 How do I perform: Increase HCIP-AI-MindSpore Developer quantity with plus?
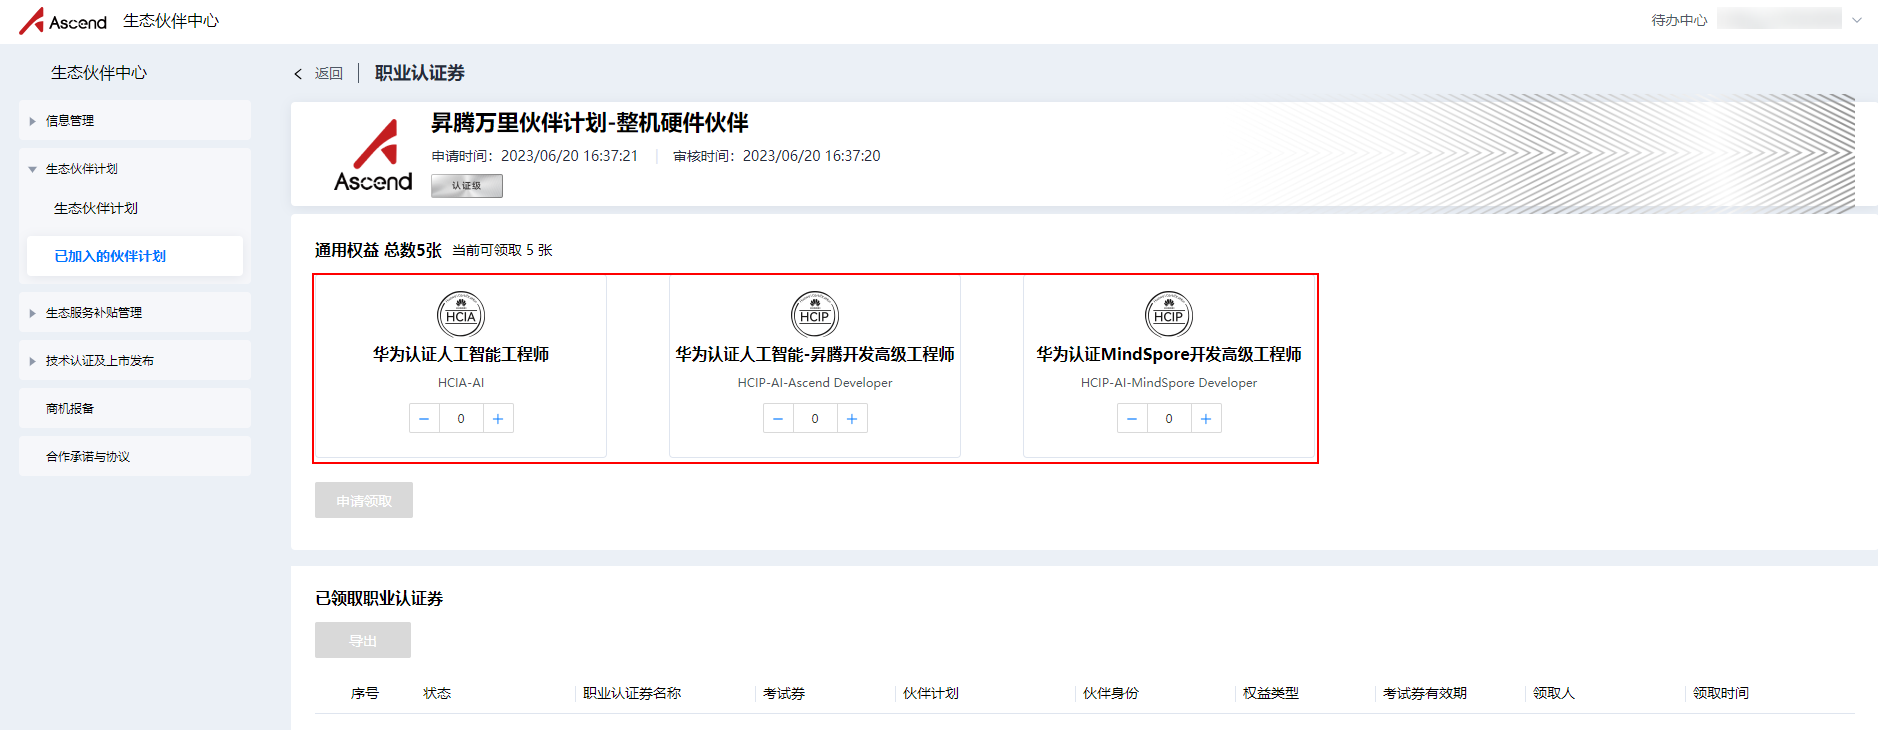point(1206,419)
